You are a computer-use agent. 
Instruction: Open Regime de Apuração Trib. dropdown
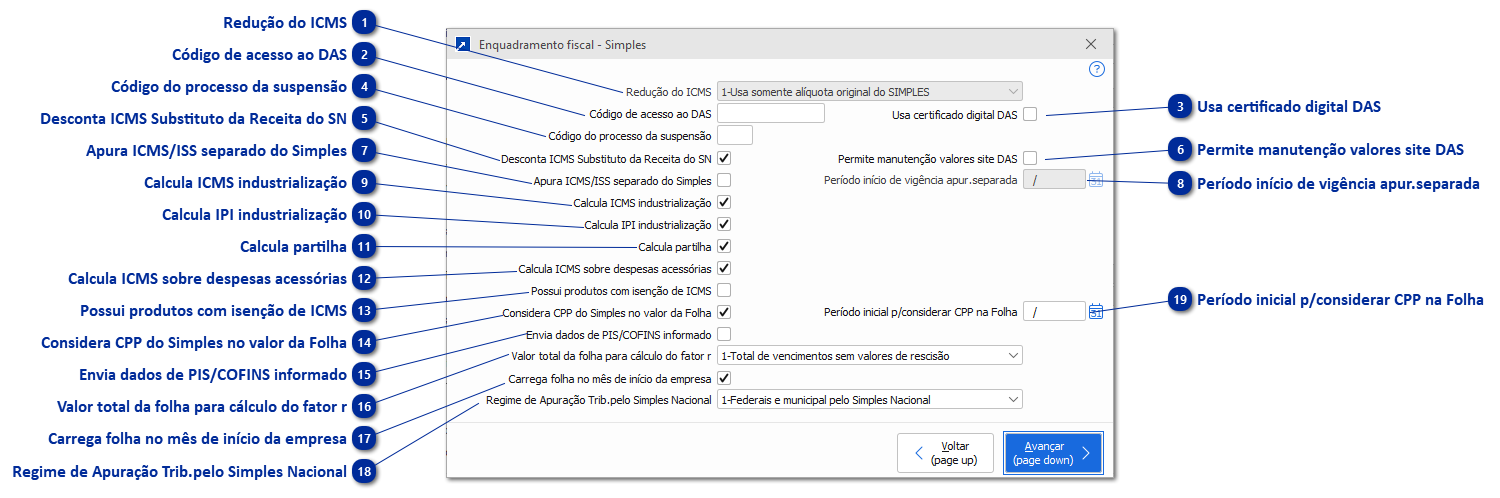point(869,400)
